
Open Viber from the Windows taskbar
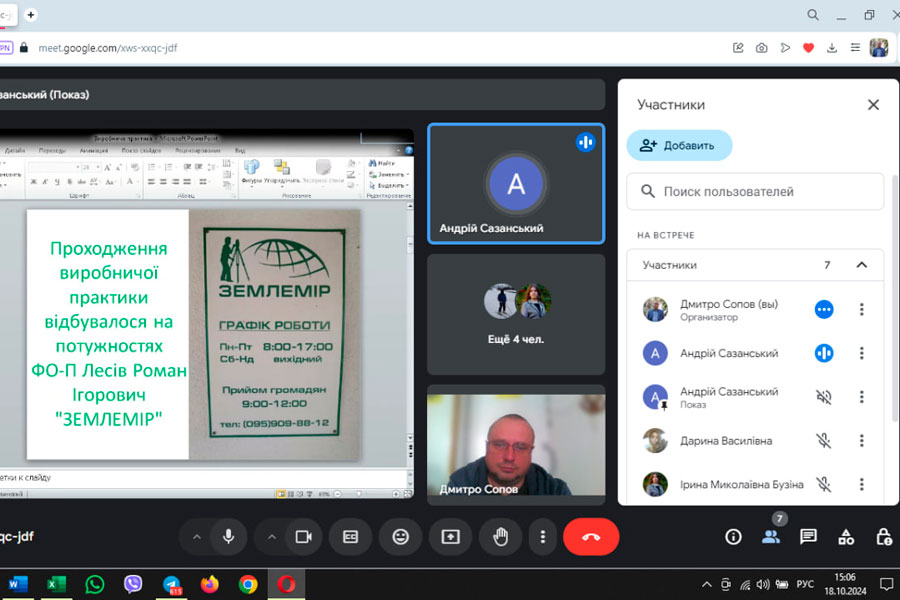(133, 584)
